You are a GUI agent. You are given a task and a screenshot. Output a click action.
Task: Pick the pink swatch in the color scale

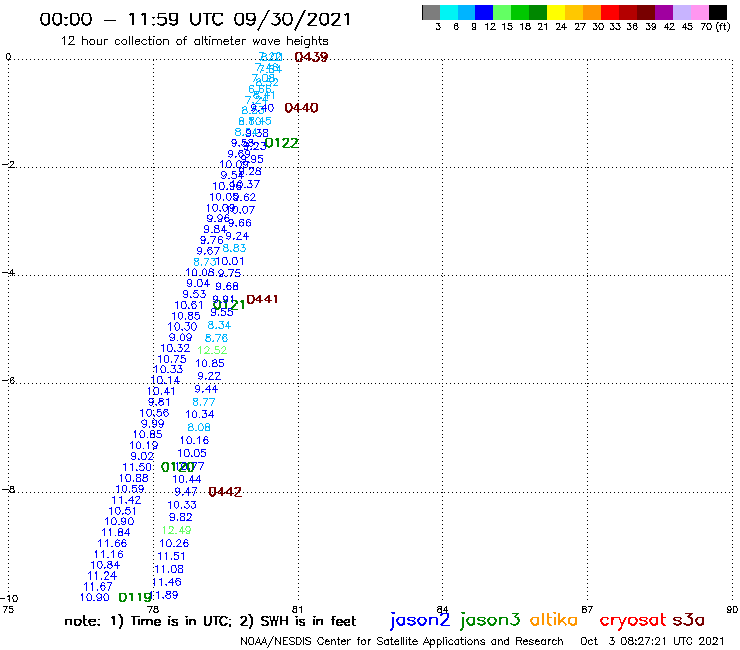pos(699,12)
